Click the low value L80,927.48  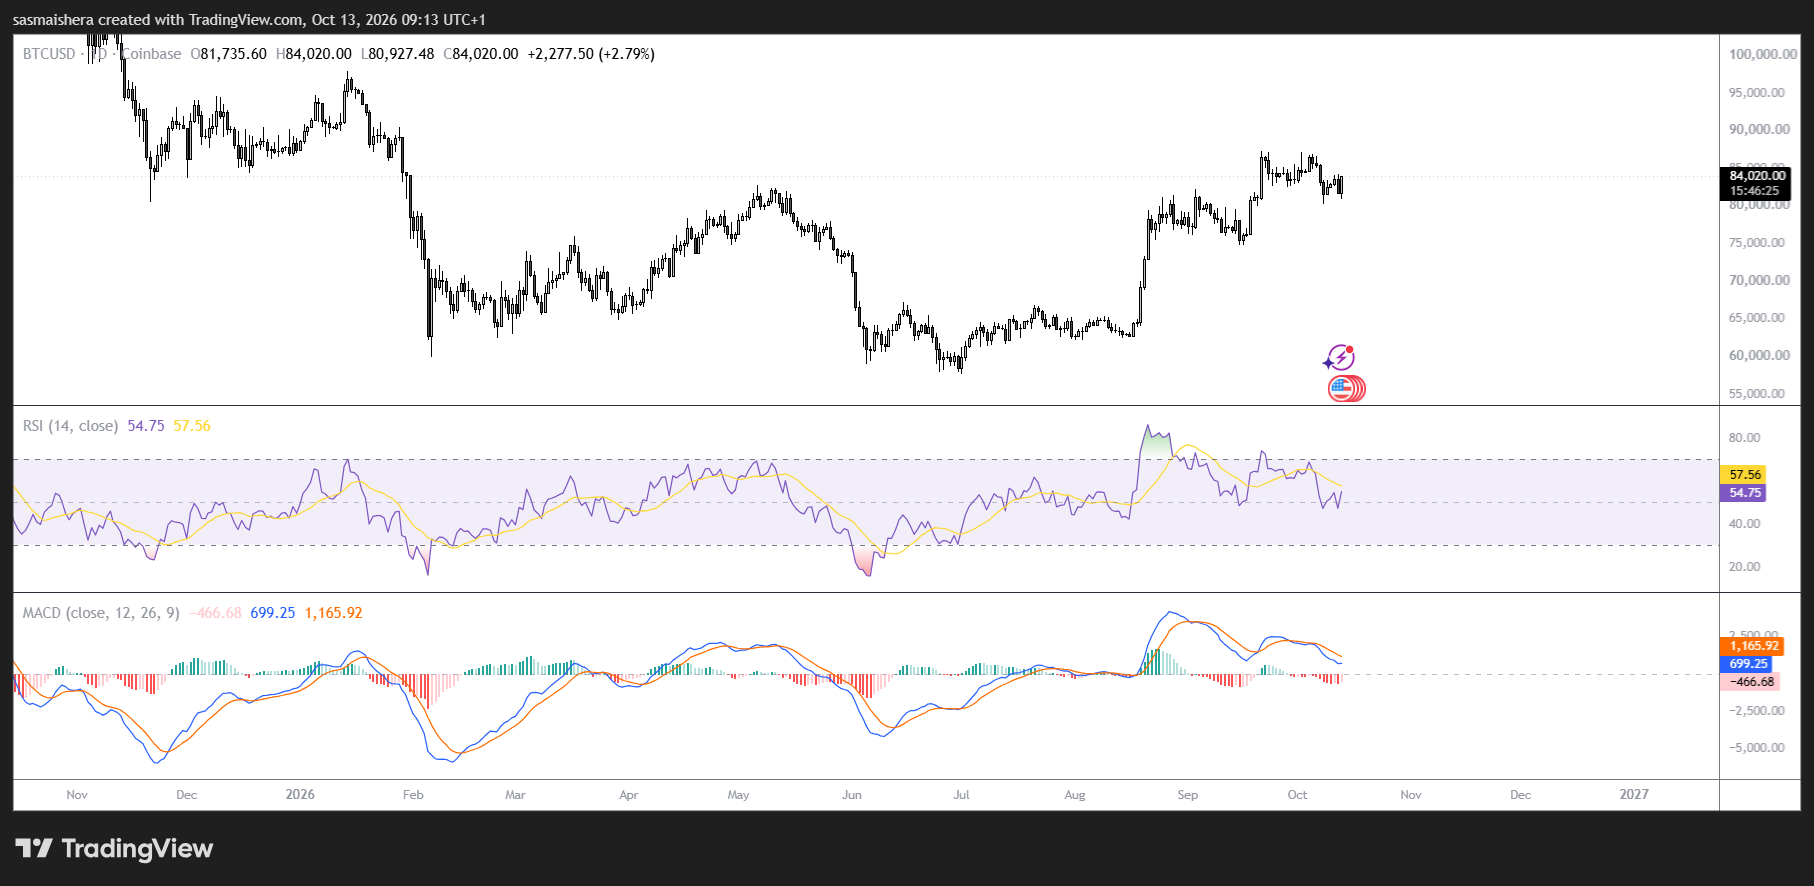point(398,54)
